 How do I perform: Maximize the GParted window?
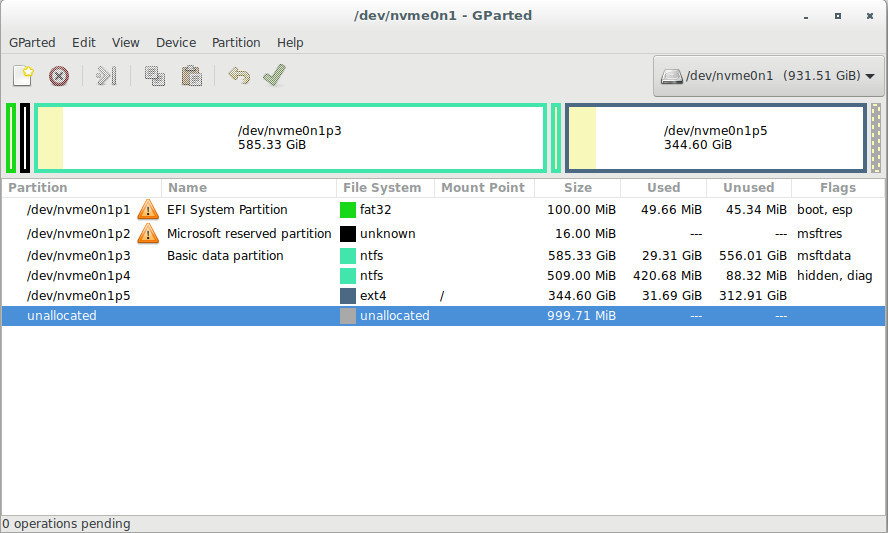coord(838,16)
